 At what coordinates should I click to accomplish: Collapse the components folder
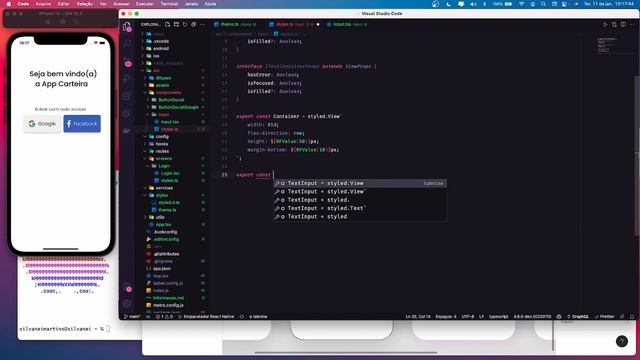click(168, 93)
